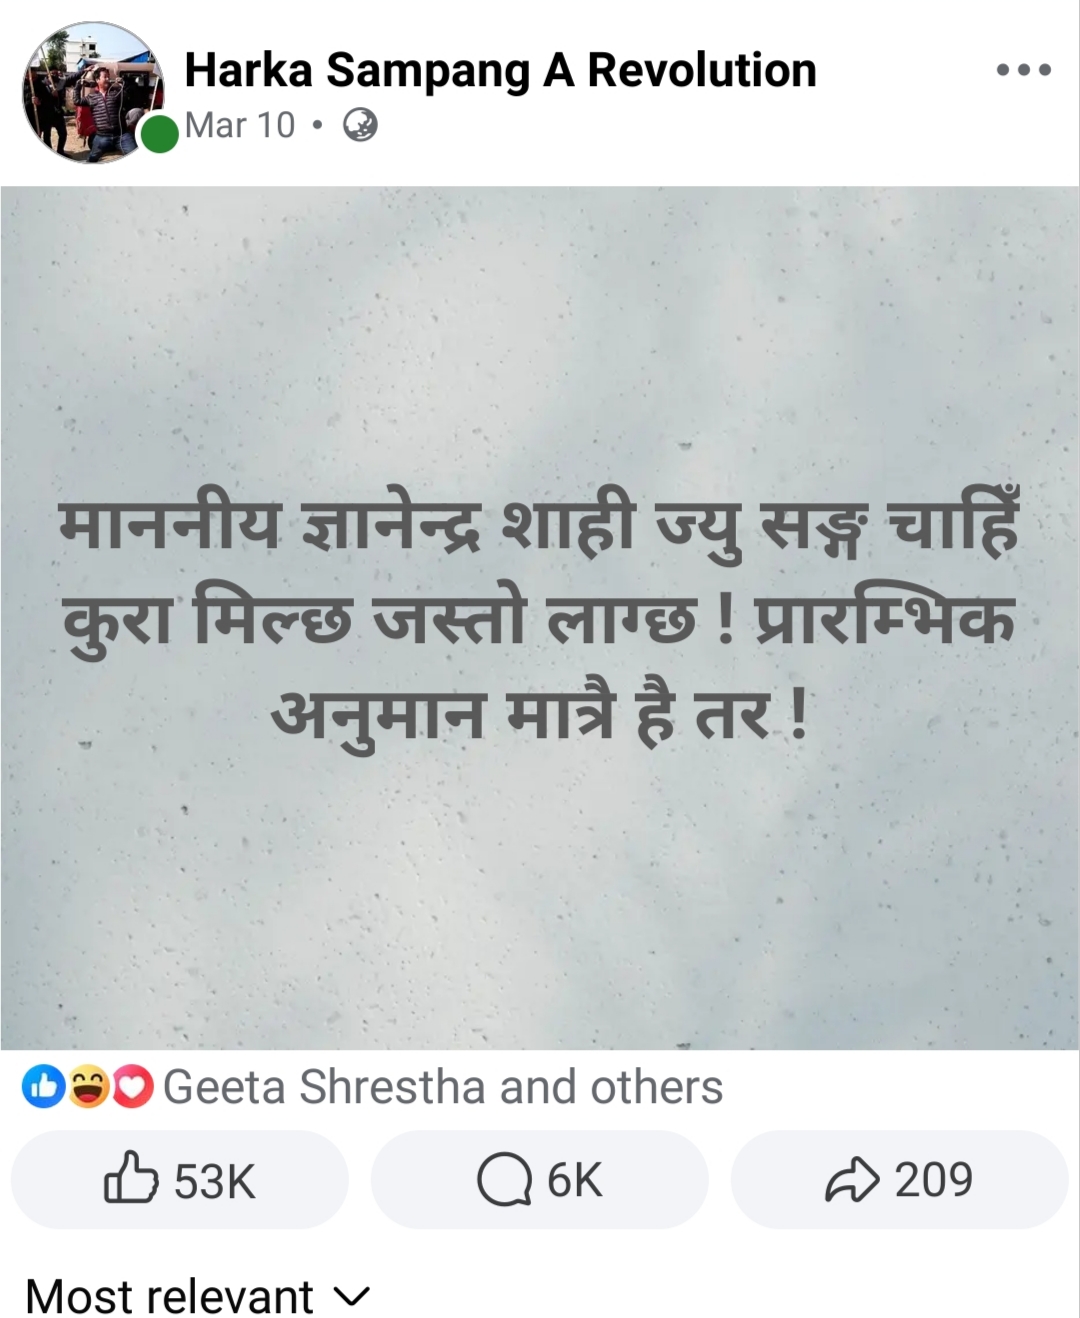Like the post with 53K likes
Viewport: 1080px width, 1318px height.
(x=180, y=1180)
